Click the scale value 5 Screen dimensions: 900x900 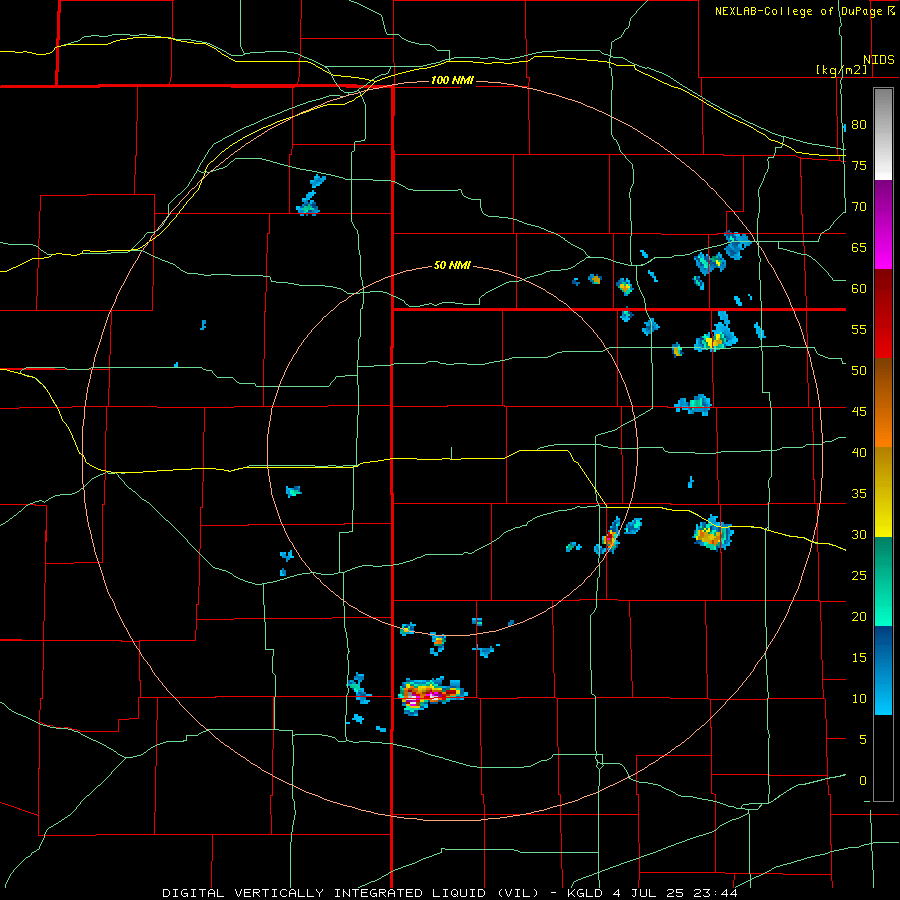coord(863,740)
